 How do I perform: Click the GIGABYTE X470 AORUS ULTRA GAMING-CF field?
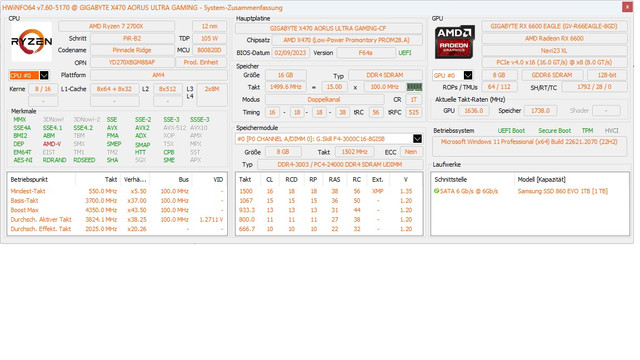(329, 29)
